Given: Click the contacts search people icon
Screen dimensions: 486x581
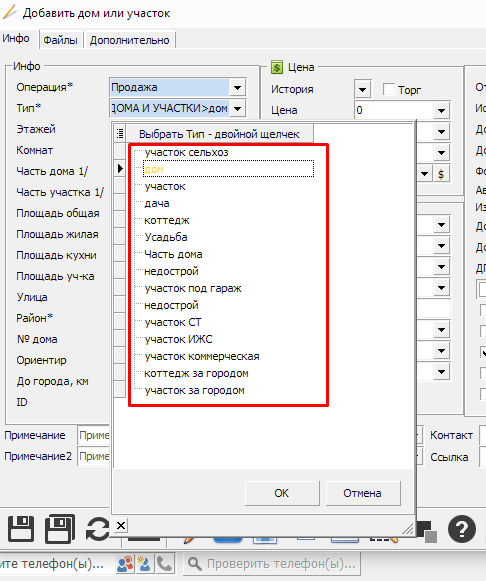Looking at the screenshot, I should click(x=125, y=564).
